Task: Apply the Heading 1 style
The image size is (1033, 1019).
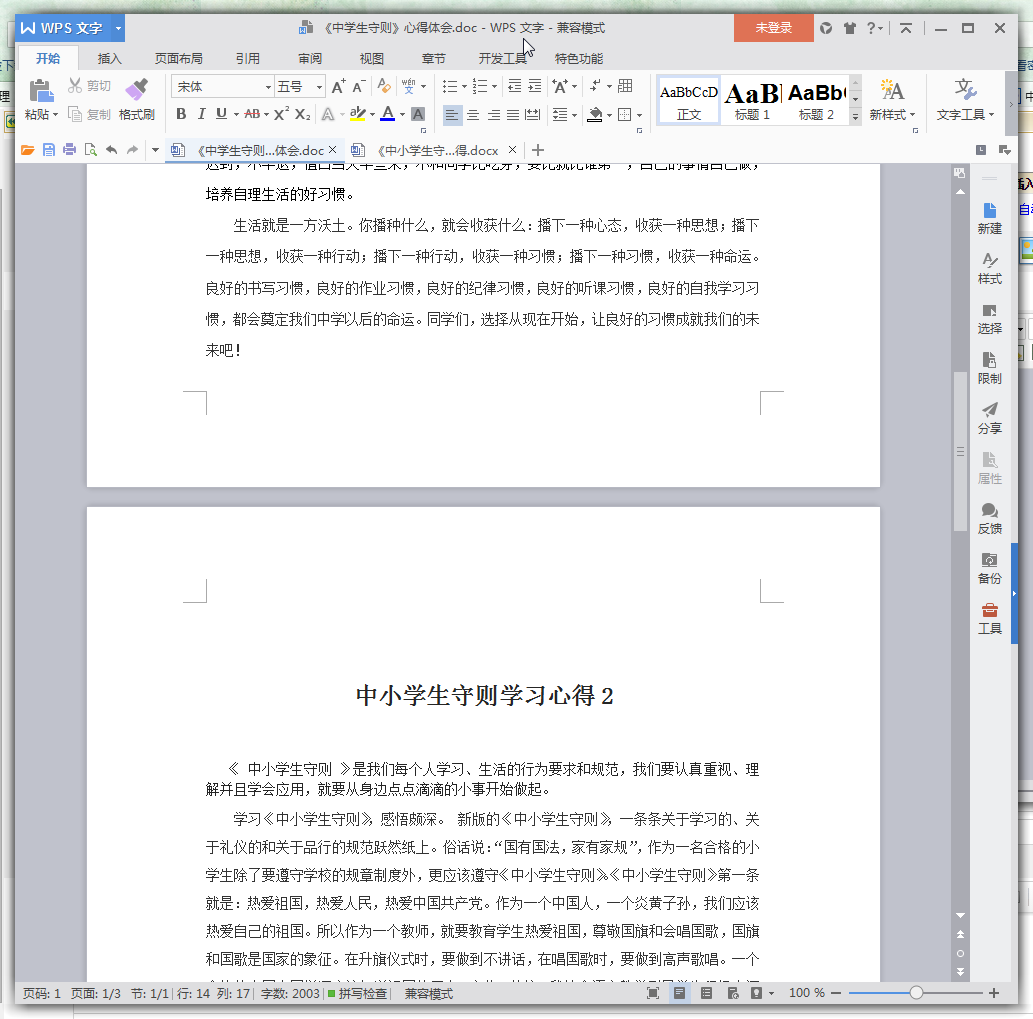Action: point(752,99)
